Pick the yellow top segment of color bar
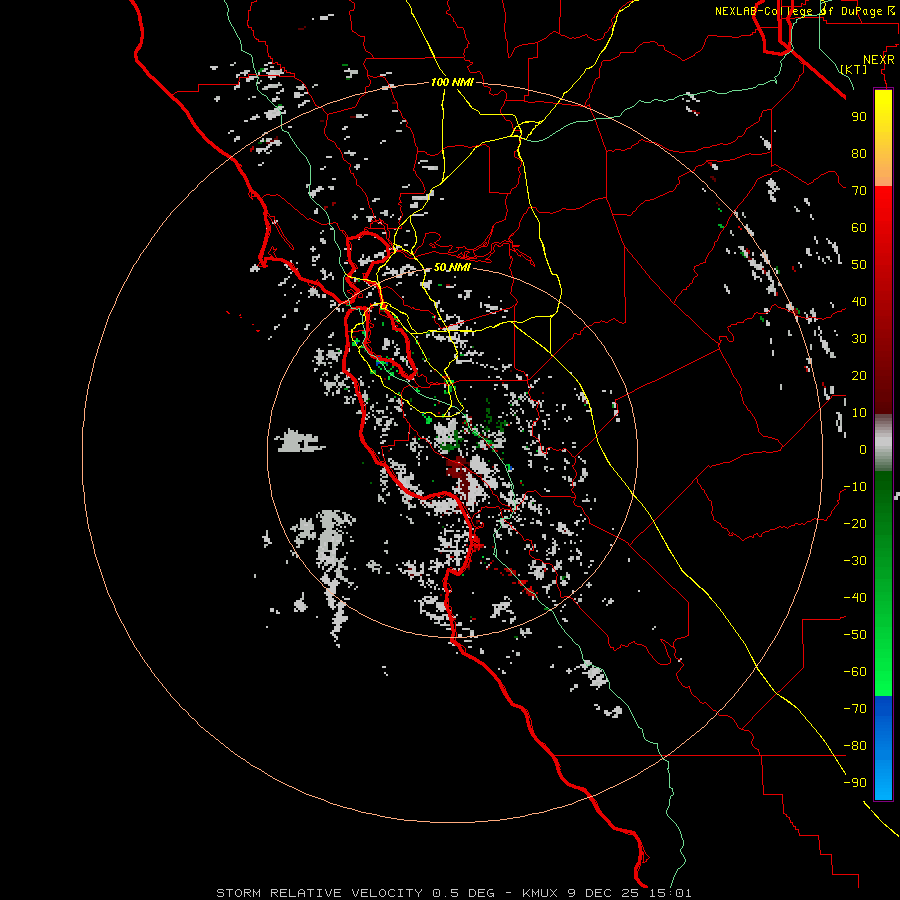This screenshot has width=900, height=900. 883,138
